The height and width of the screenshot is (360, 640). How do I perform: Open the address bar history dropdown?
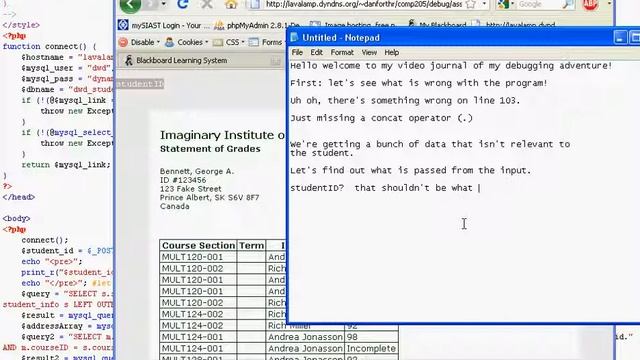pos(484,4)
